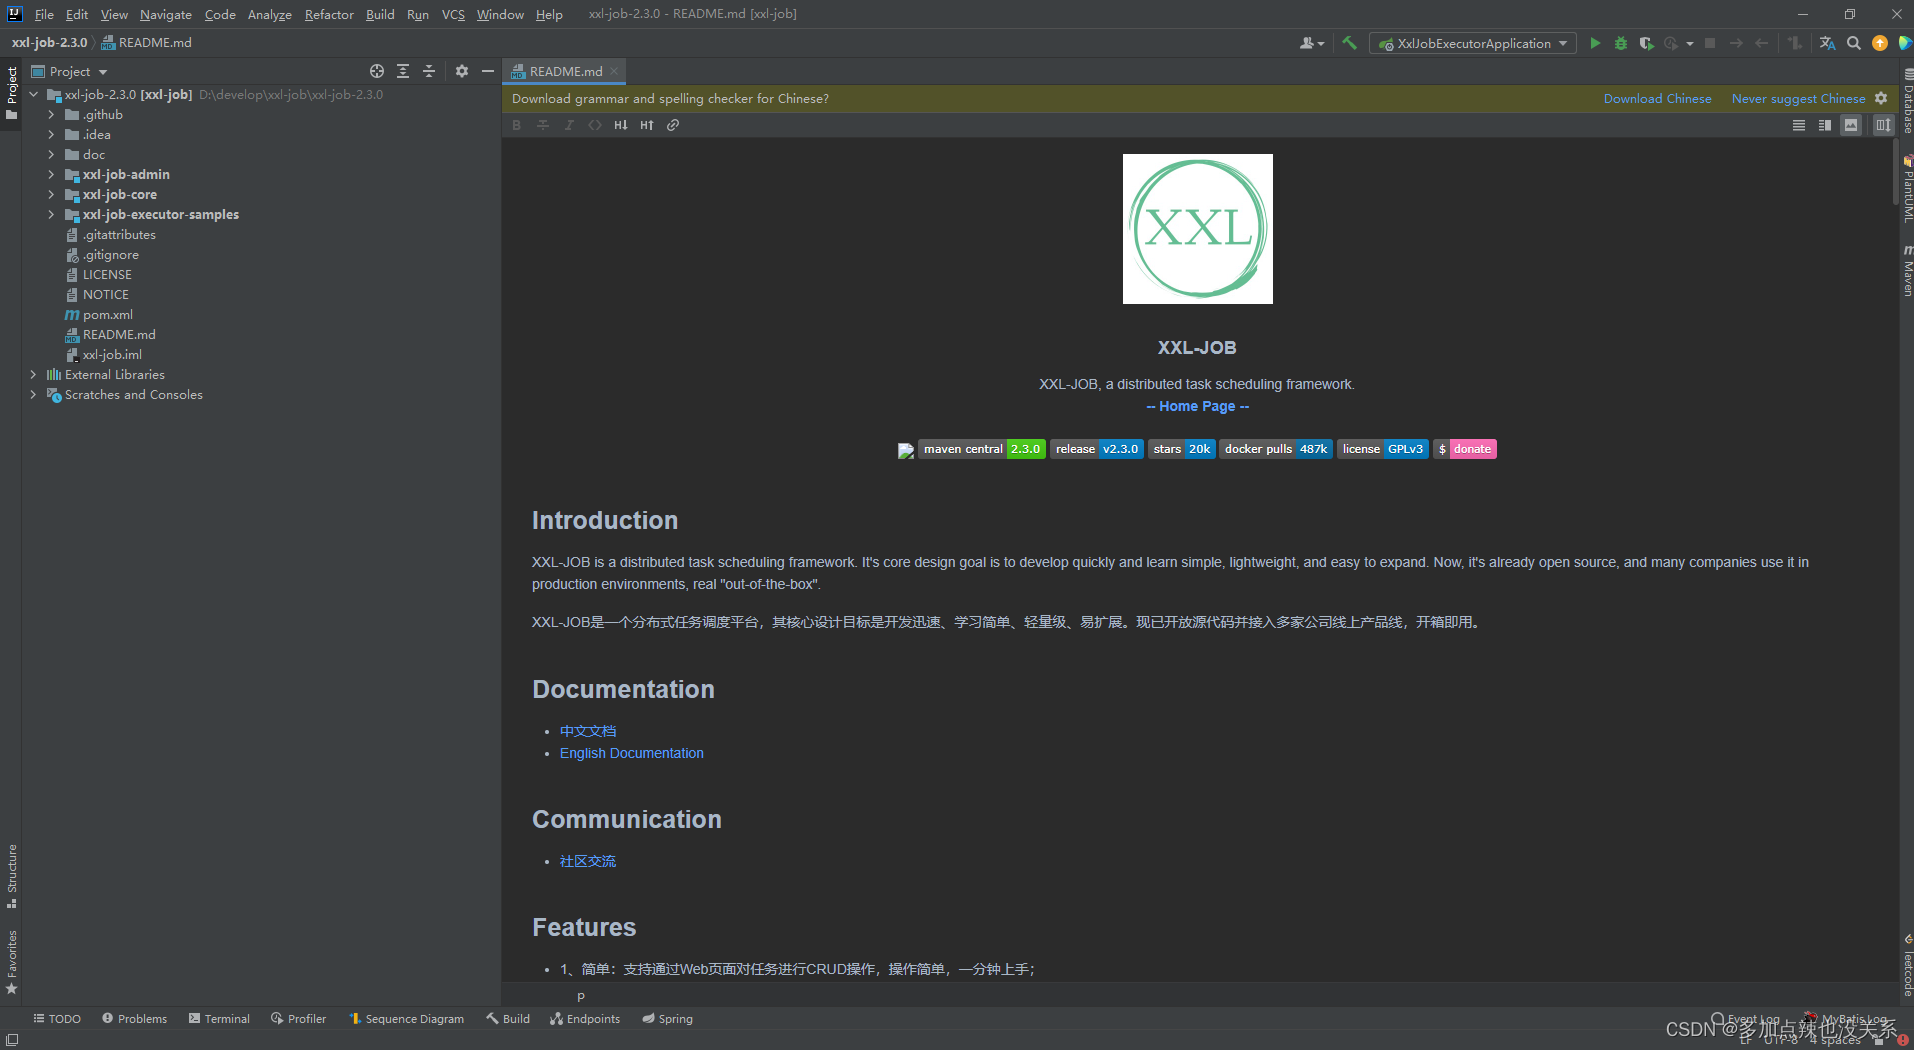
Task: Run XxlJobExecutorApplication with the green play icon
Action: pyautogui.click(x=1595, y=43)
